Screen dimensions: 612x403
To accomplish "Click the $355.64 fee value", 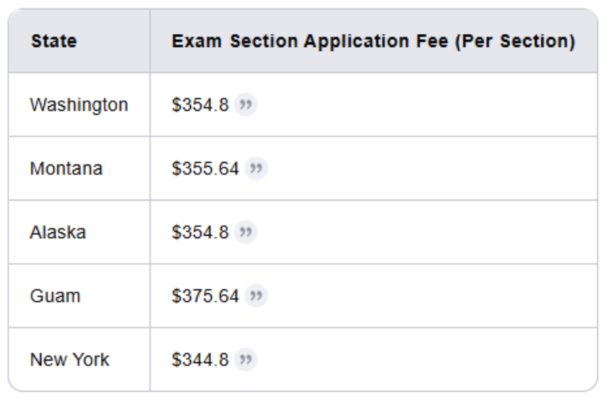I will click(x=205, y=169).
